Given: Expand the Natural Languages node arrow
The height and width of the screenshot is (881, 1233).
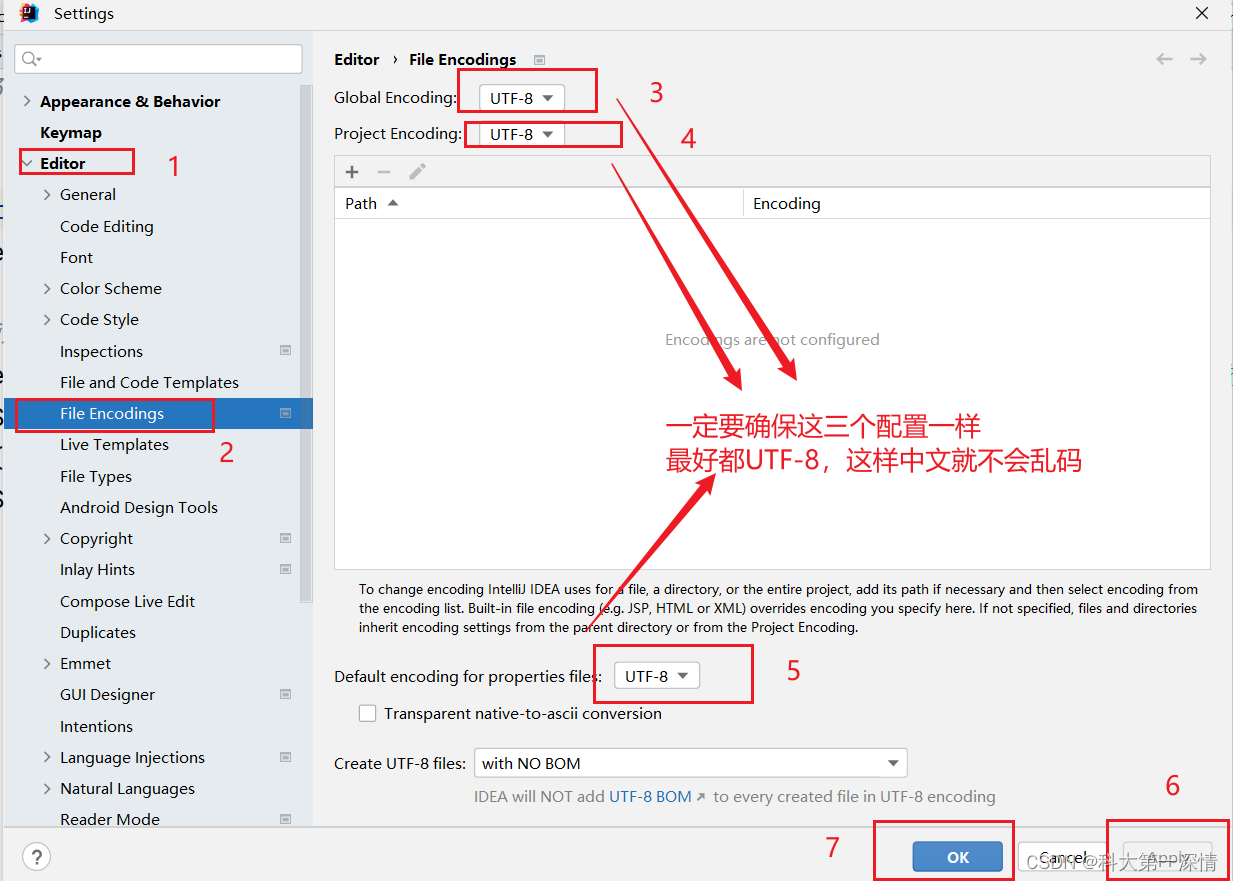Looking at the screenshot, I should [x=47, y=788].
